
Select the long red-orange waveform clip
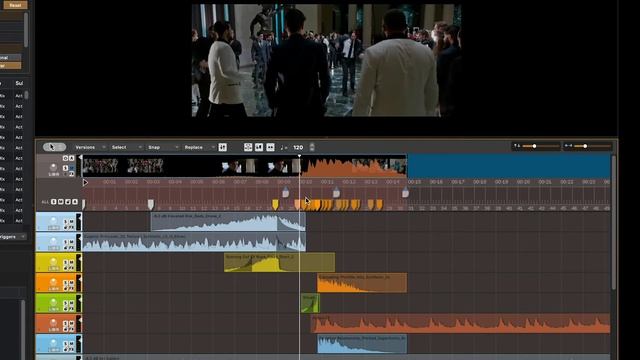[x=460, y=323]
